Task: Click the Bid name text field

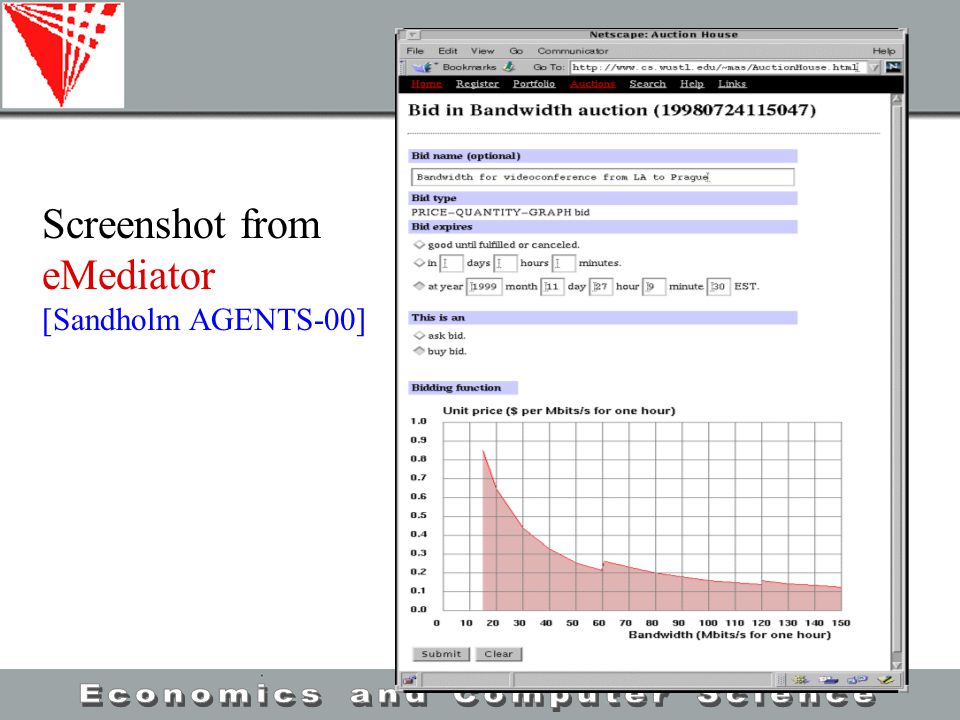Action: tap(602, 177)
